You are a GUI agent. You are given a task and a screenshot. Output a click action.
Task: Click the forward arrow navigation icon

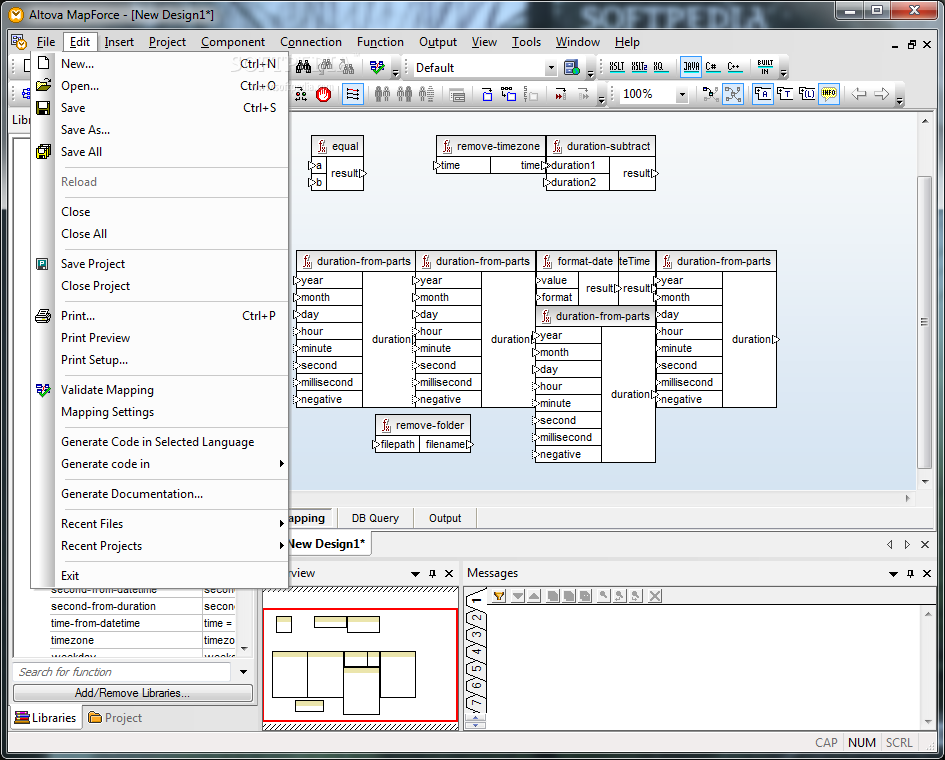point(881,94)
